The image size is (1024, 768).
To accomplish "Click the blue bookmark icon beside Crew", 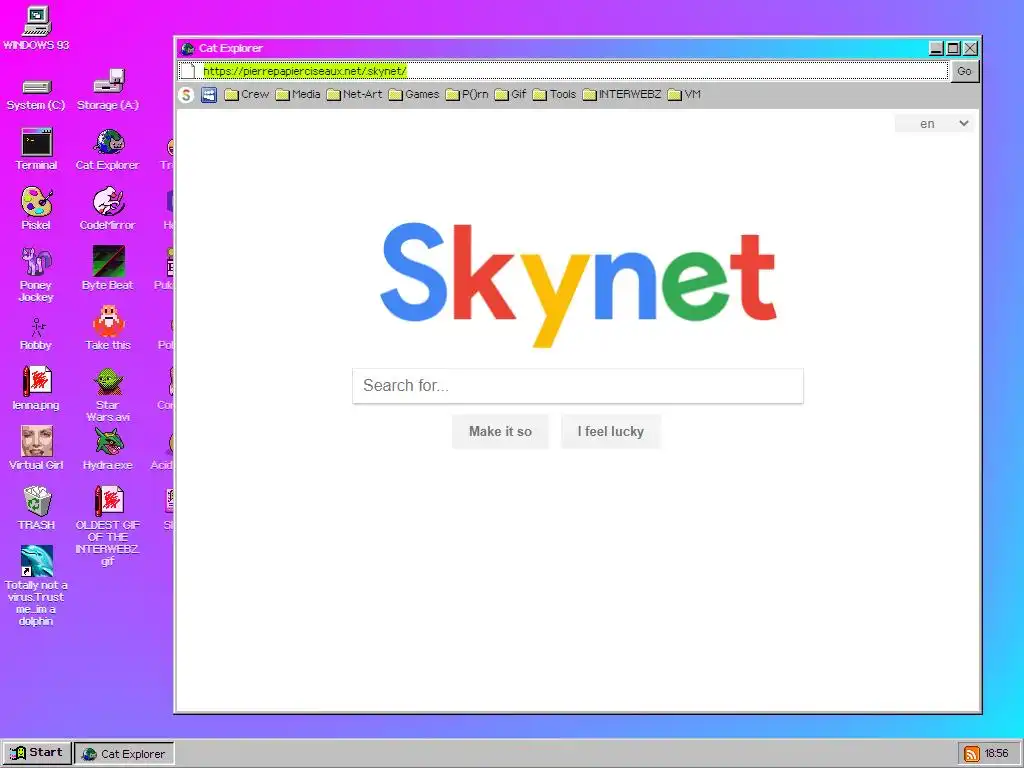I will [209, 95].
